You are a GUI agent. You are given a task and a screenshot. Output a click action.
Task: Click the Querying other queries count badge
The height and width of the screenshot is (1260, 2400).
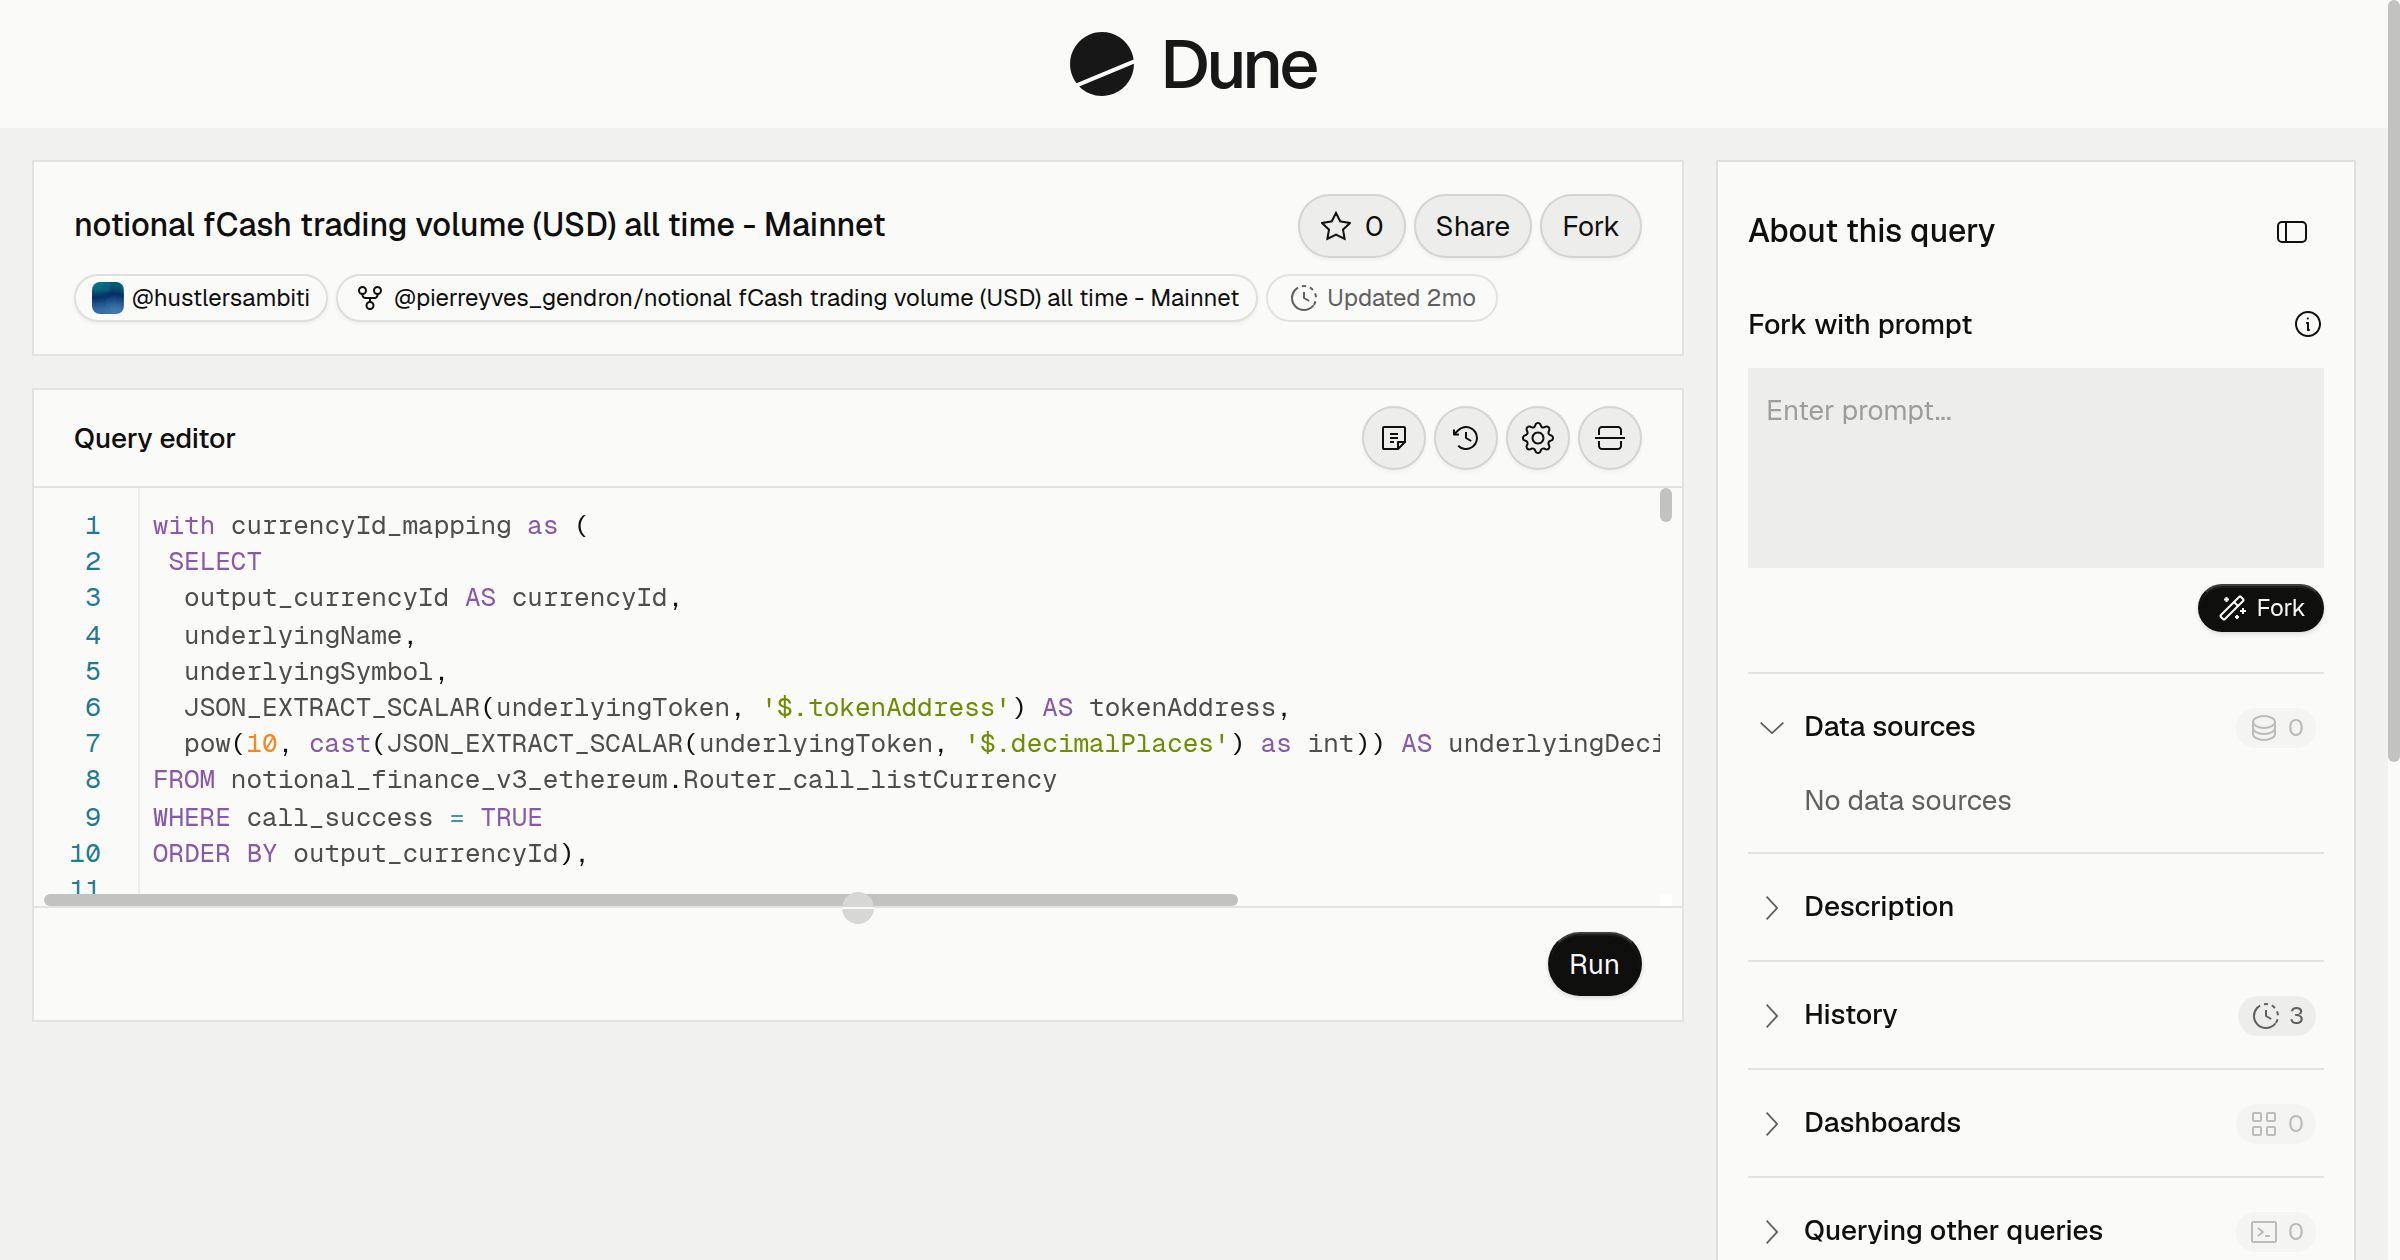click(2276, 1232)
